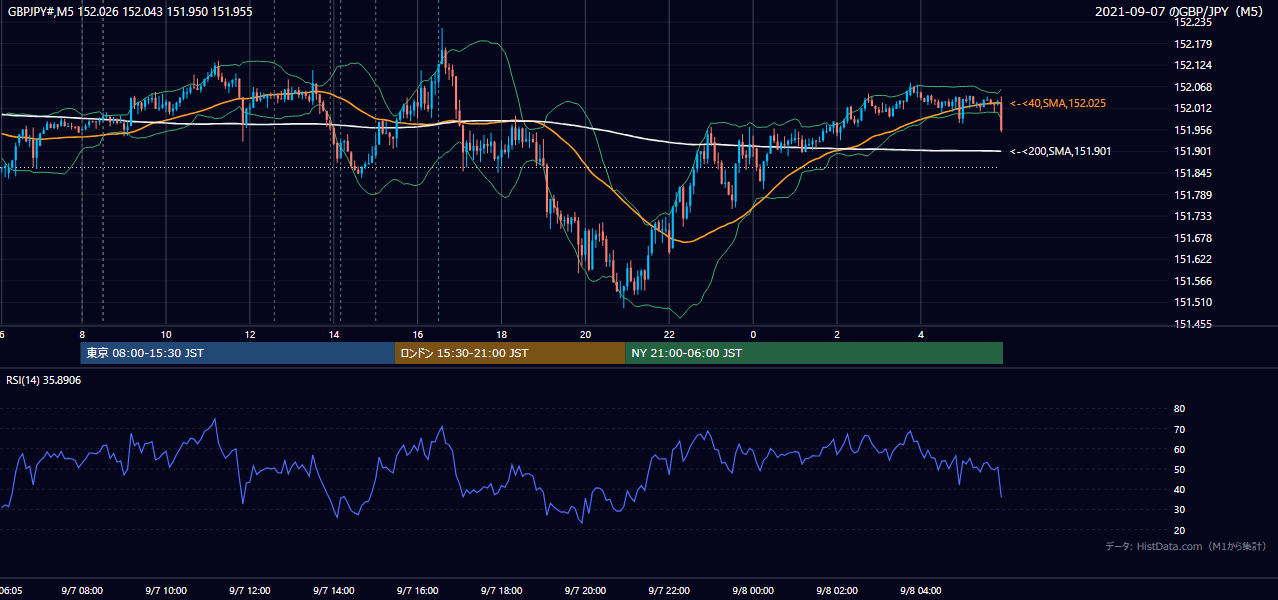Click price axis value 152.179
This screenshot has height=600, width=1278.
pos(1193,44)
